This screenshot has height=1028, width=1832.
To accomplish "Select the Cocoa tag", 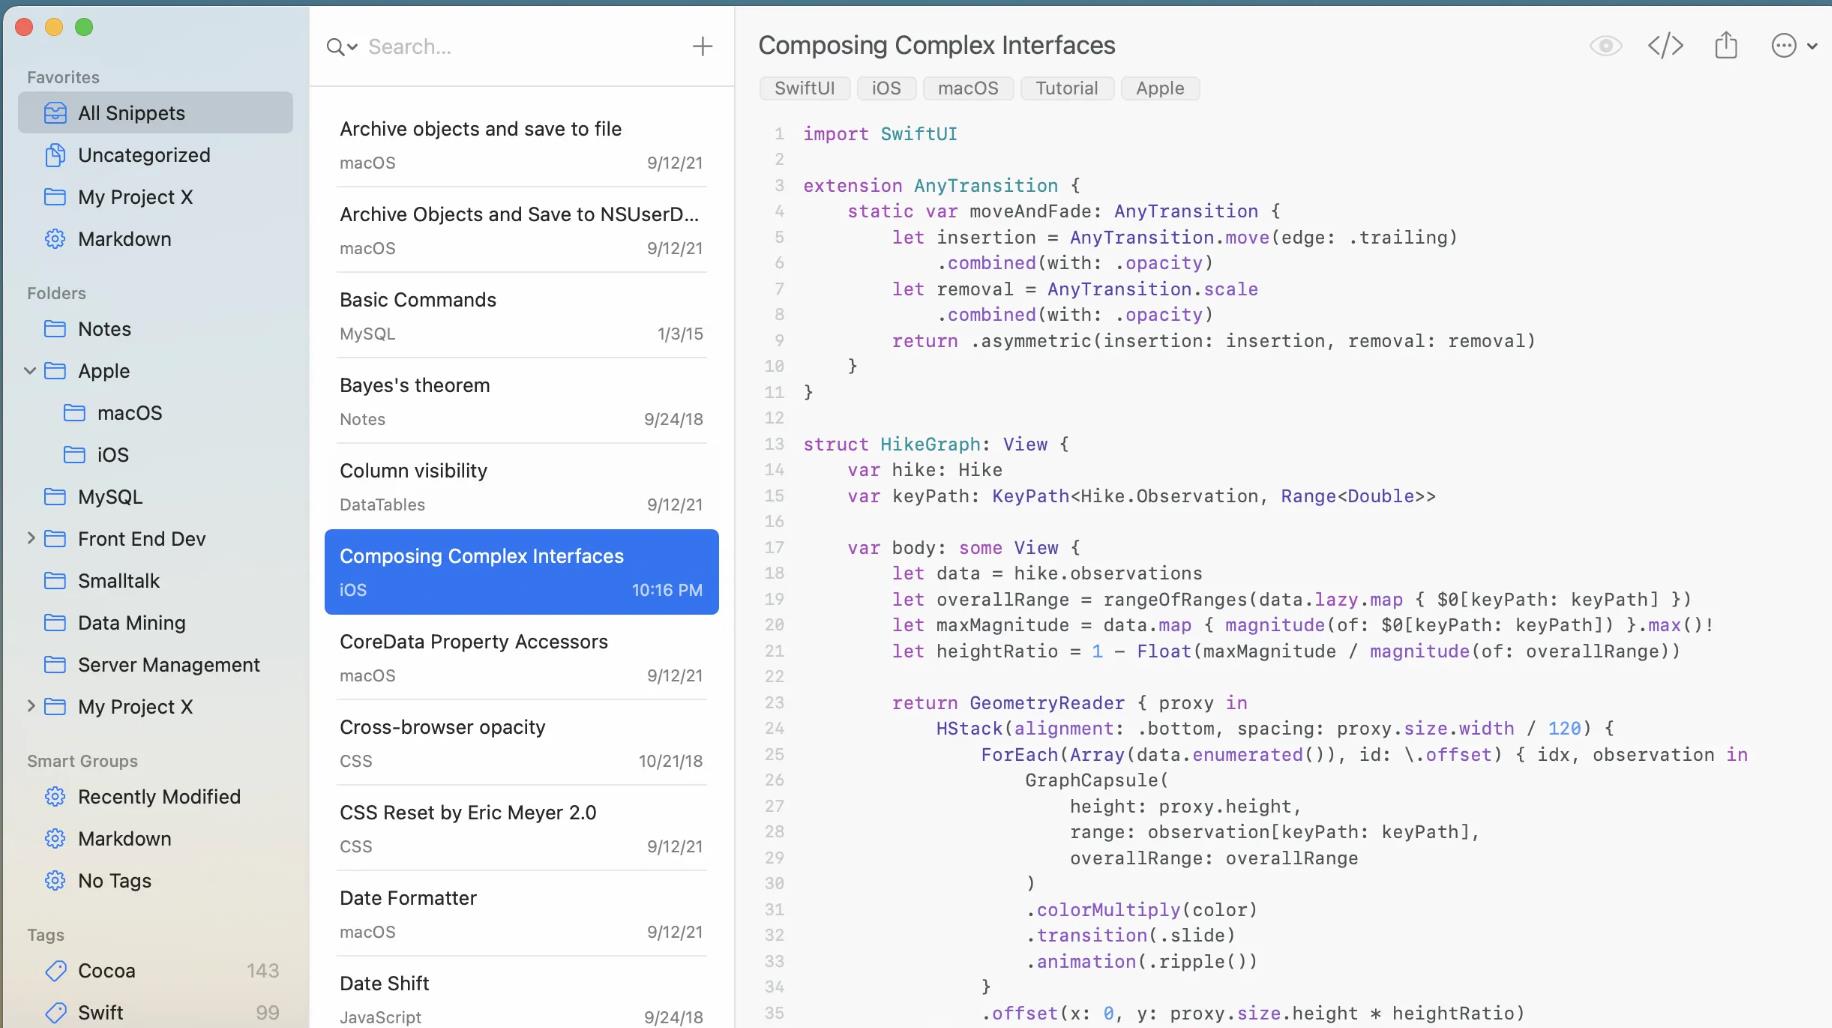I will 106,971.
